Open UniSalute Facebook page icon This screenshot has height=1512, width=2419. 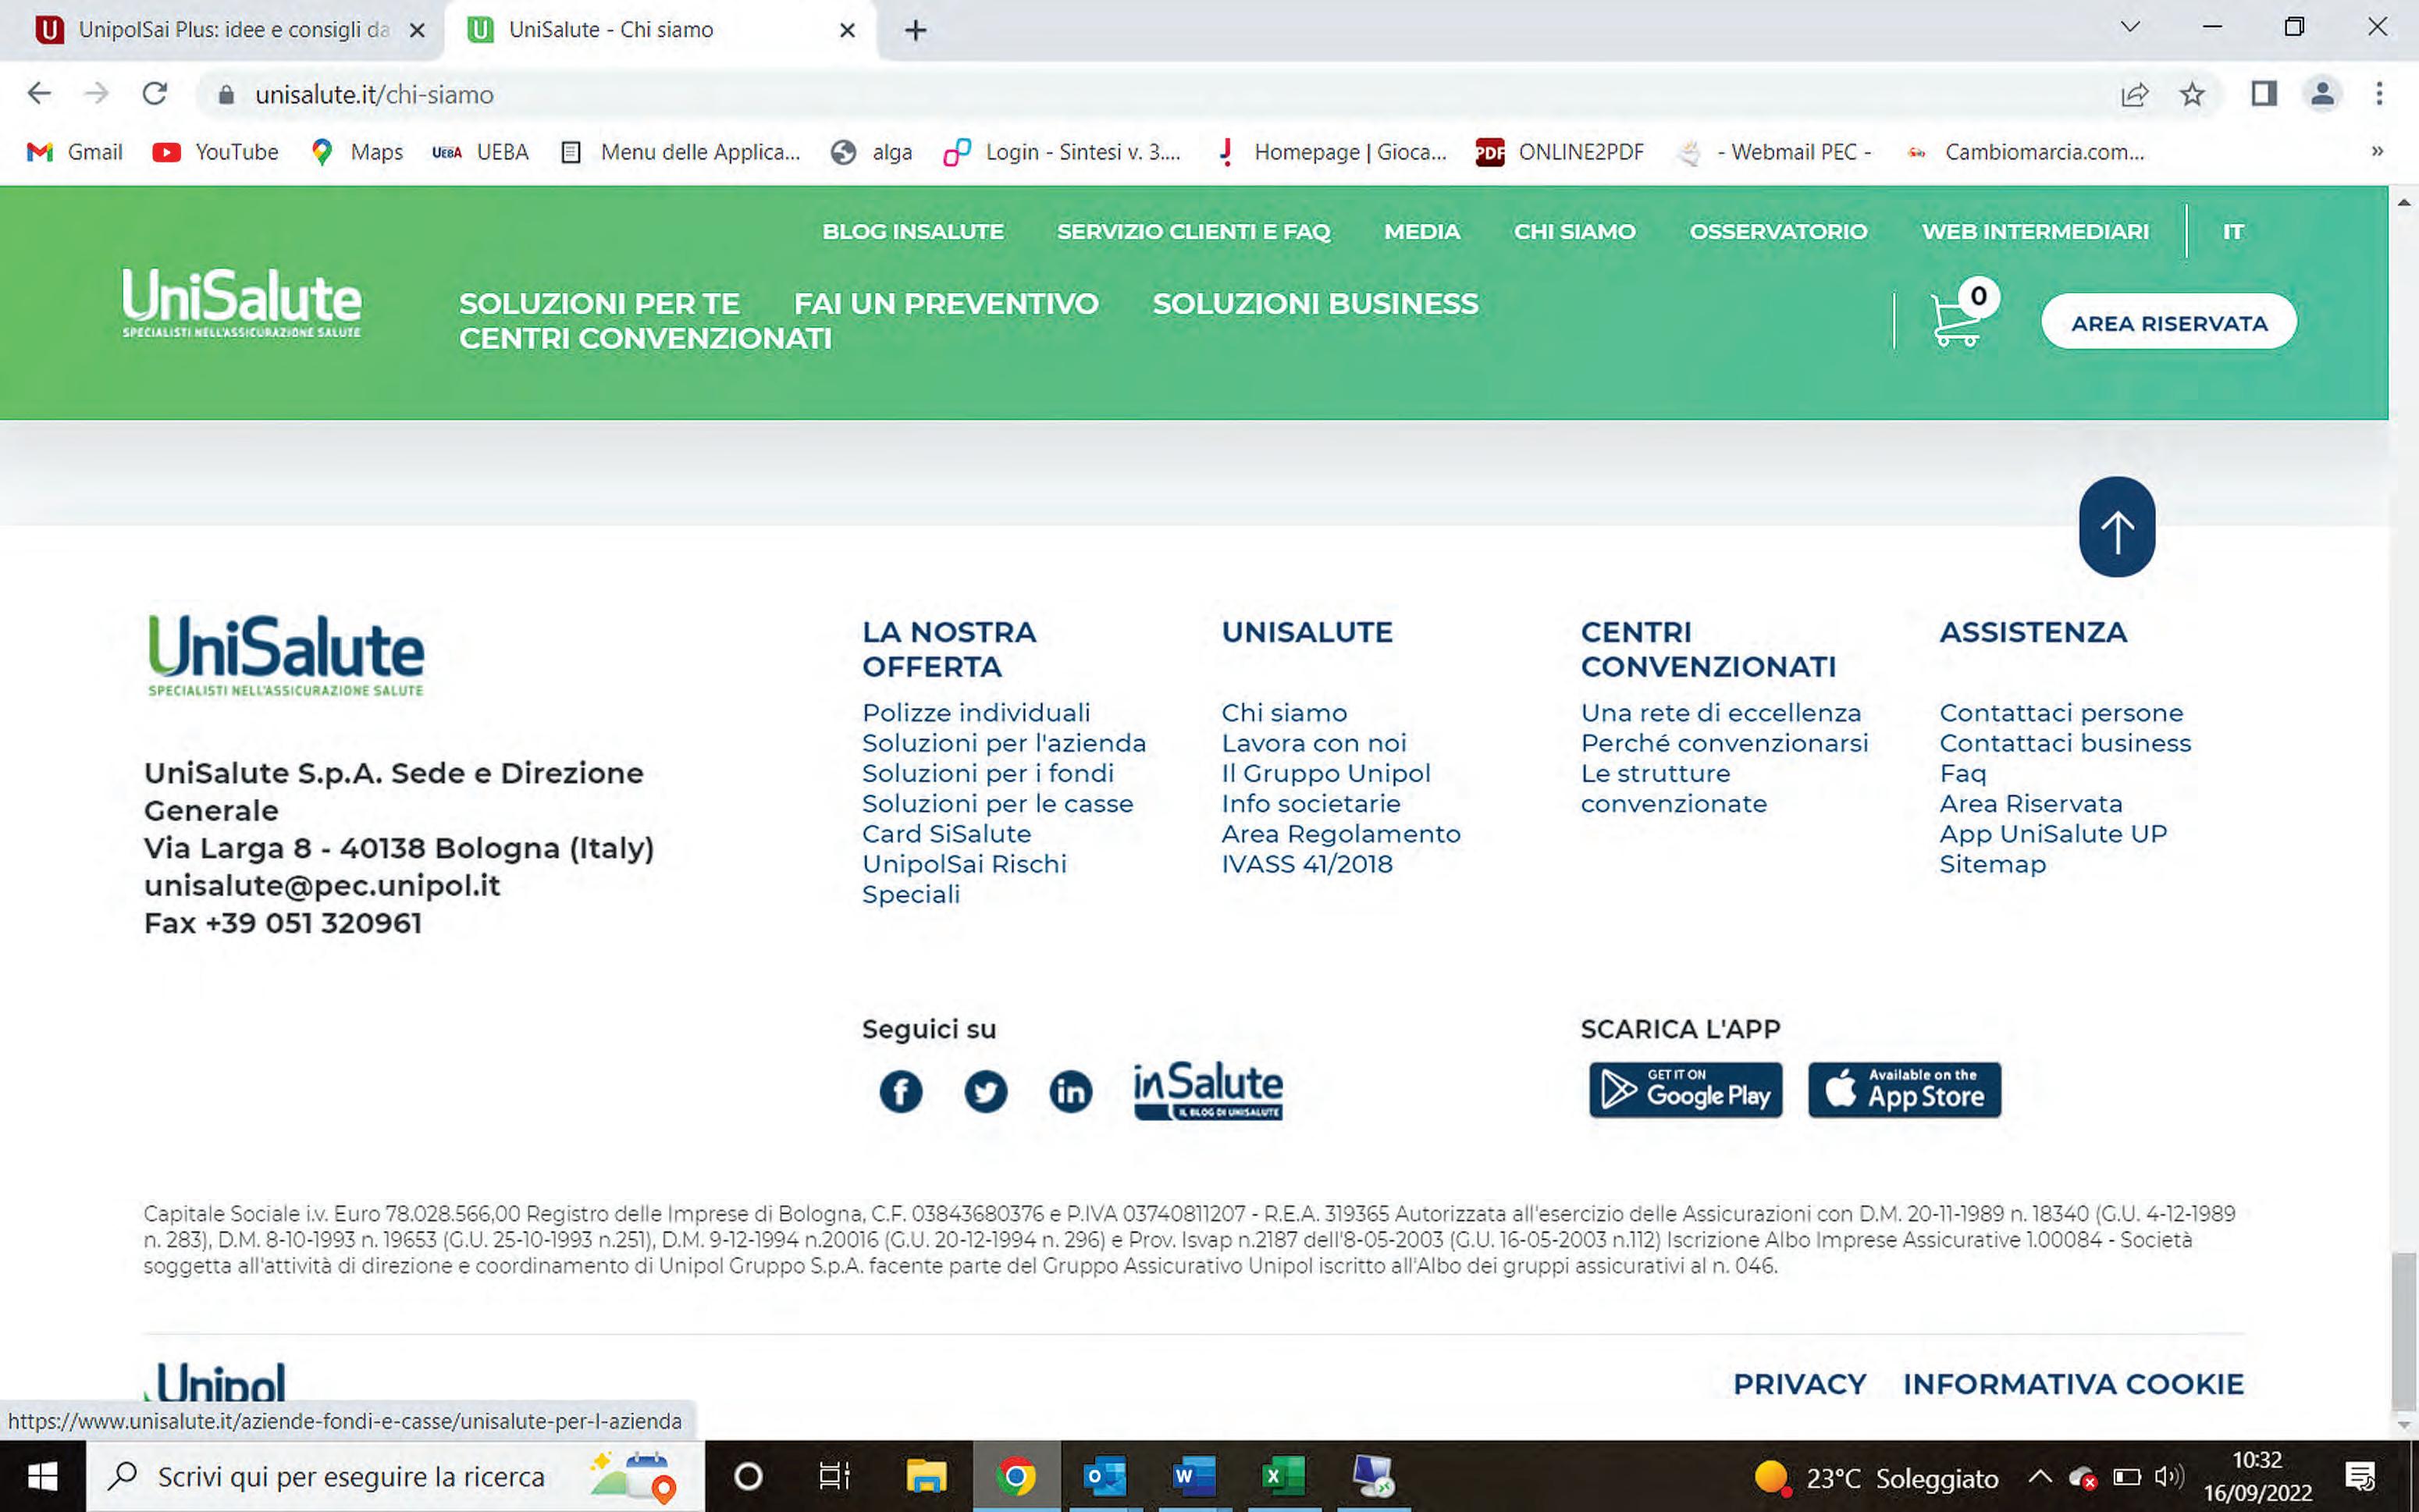pos(900,1091)
